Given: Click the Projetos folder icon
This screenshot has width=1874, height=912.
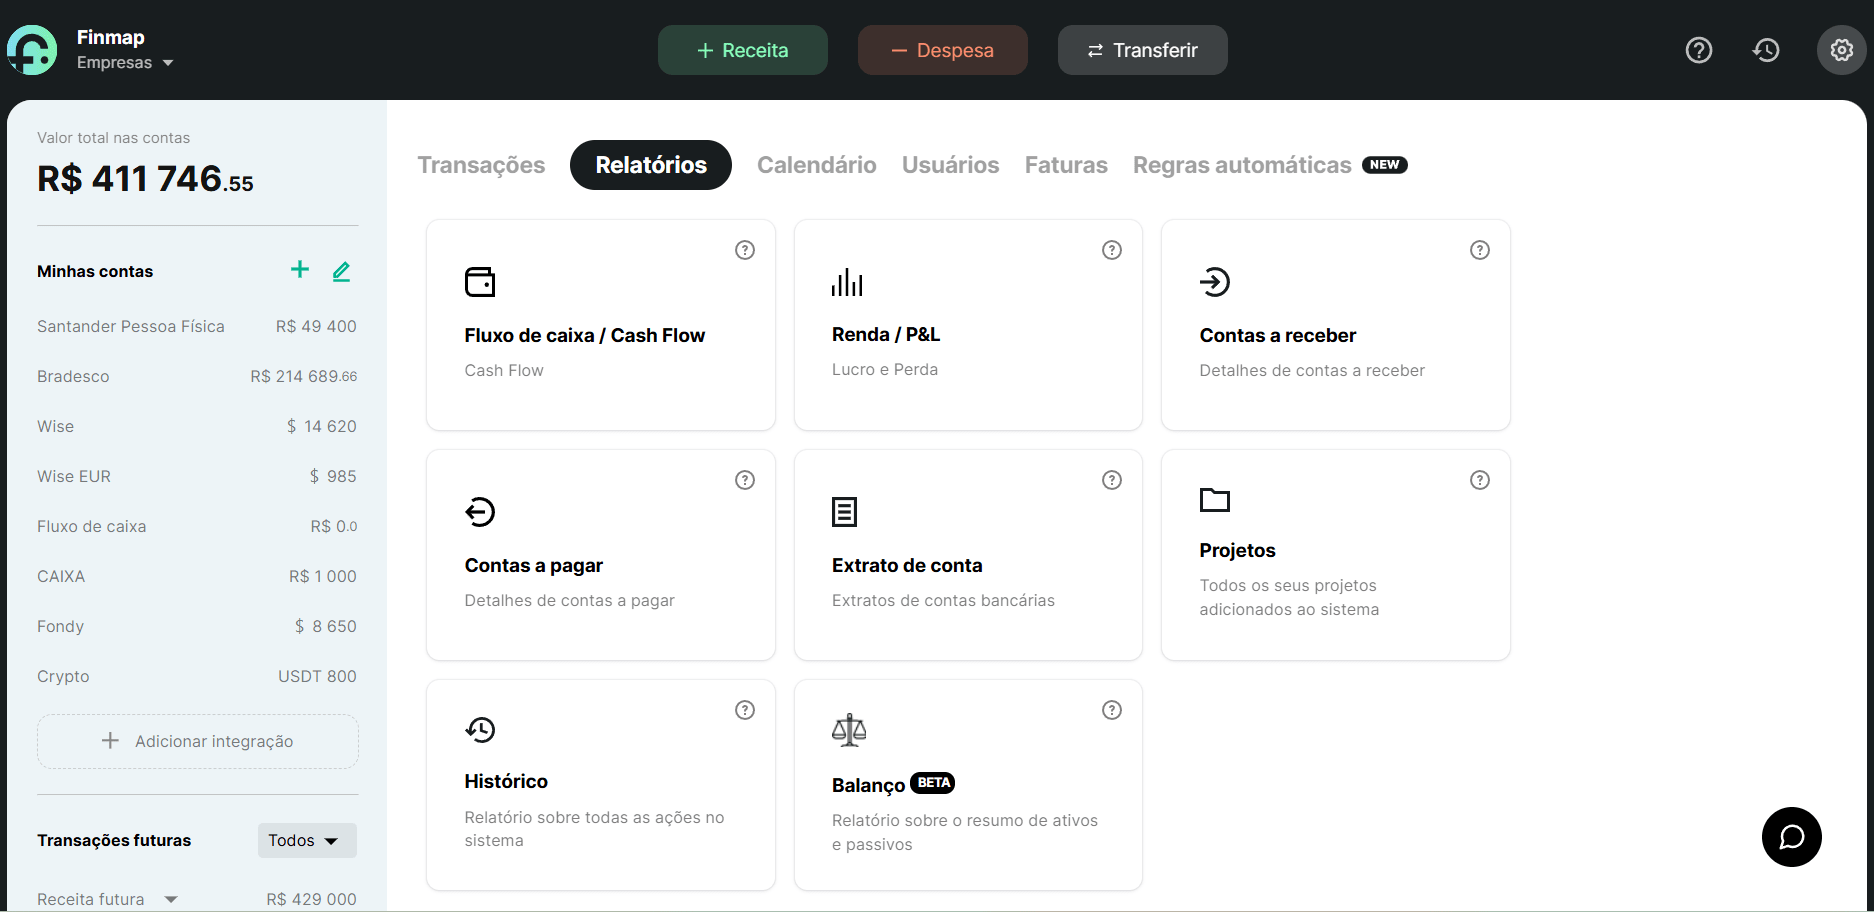Looking at the screenshot, I should tap(1215, 500).
